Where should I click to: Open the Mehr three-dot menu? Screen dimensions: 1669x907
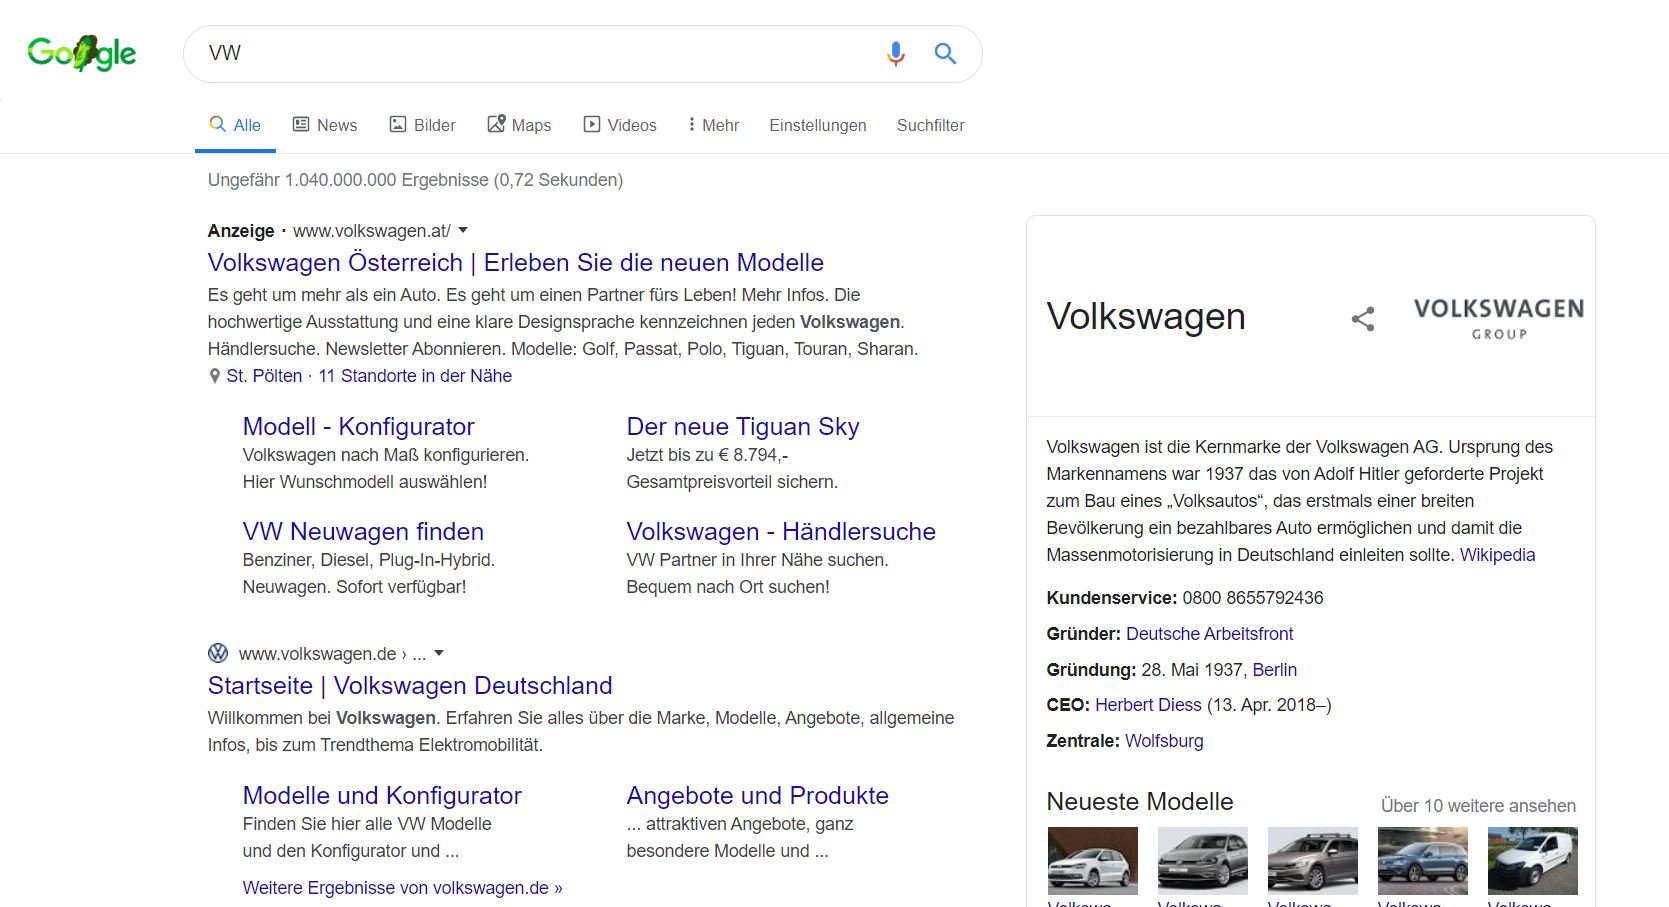713,125
